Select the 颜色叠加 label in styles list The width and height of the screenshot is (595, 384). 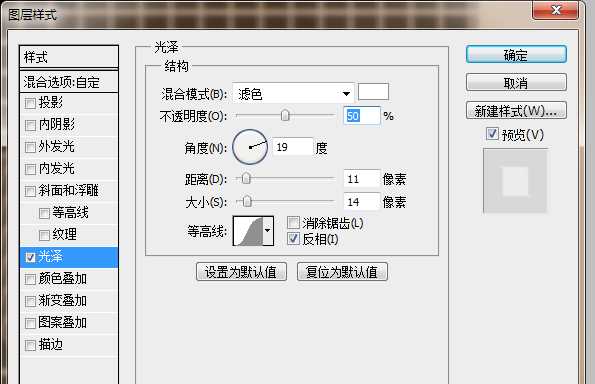point(63,279)
